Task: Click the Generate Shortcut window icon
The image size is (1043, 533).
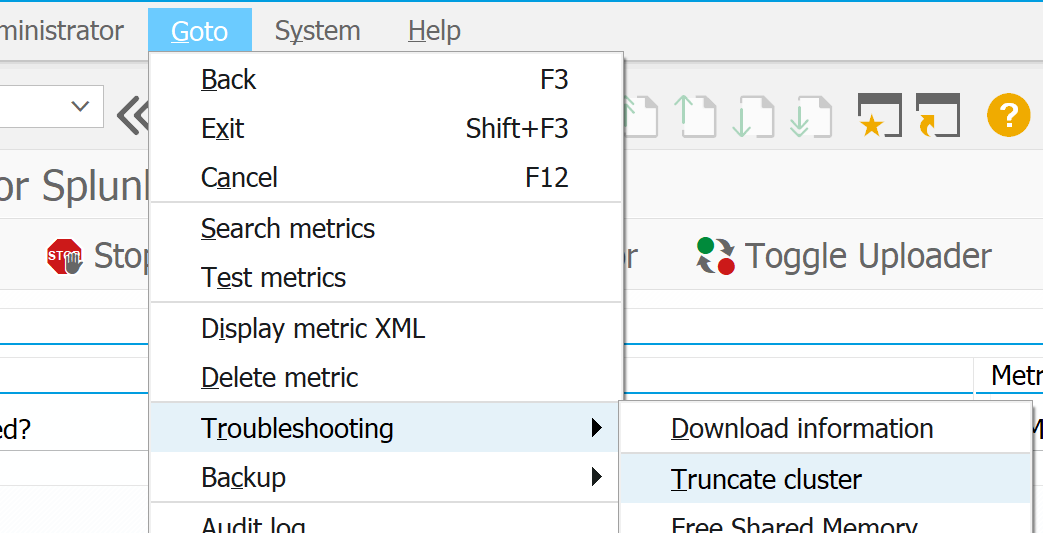Action: point(937,116)
